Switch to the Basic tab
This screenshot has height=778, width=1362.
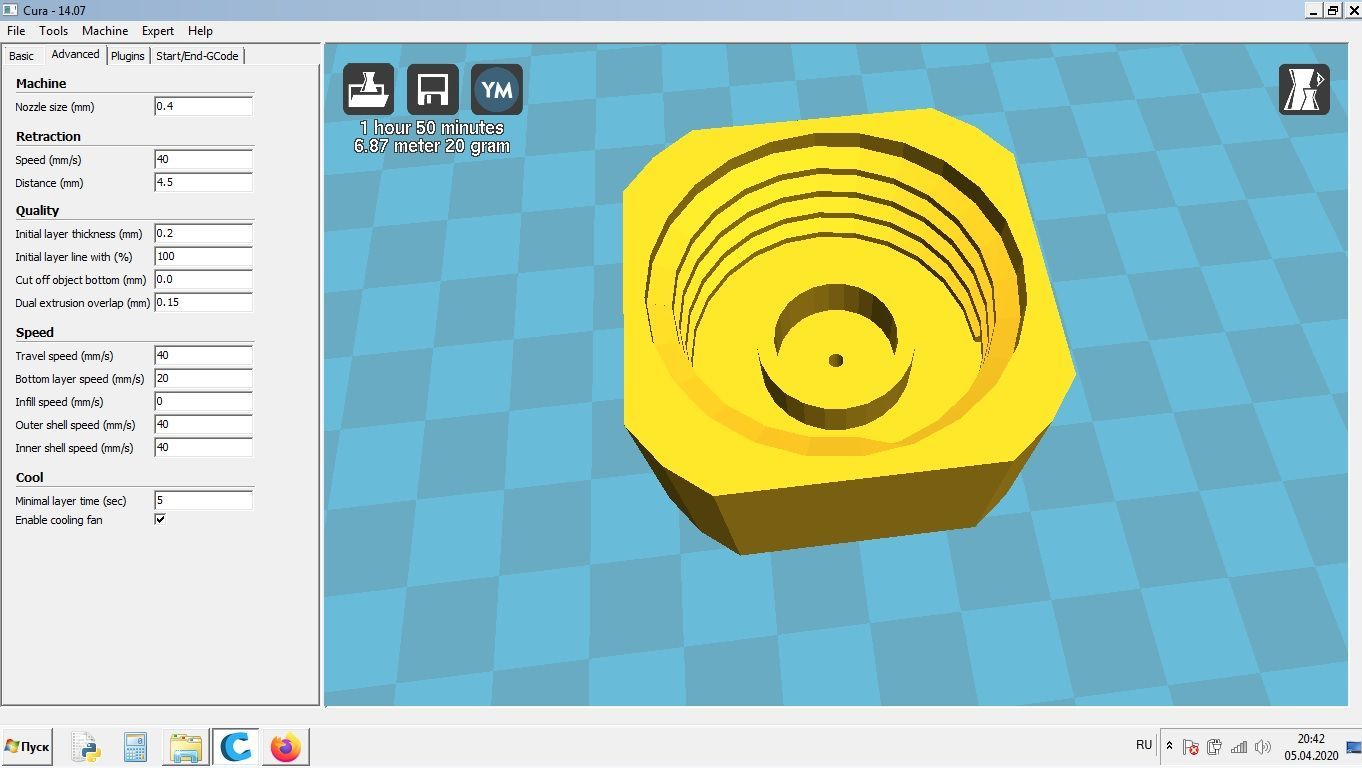coord(22,56)
